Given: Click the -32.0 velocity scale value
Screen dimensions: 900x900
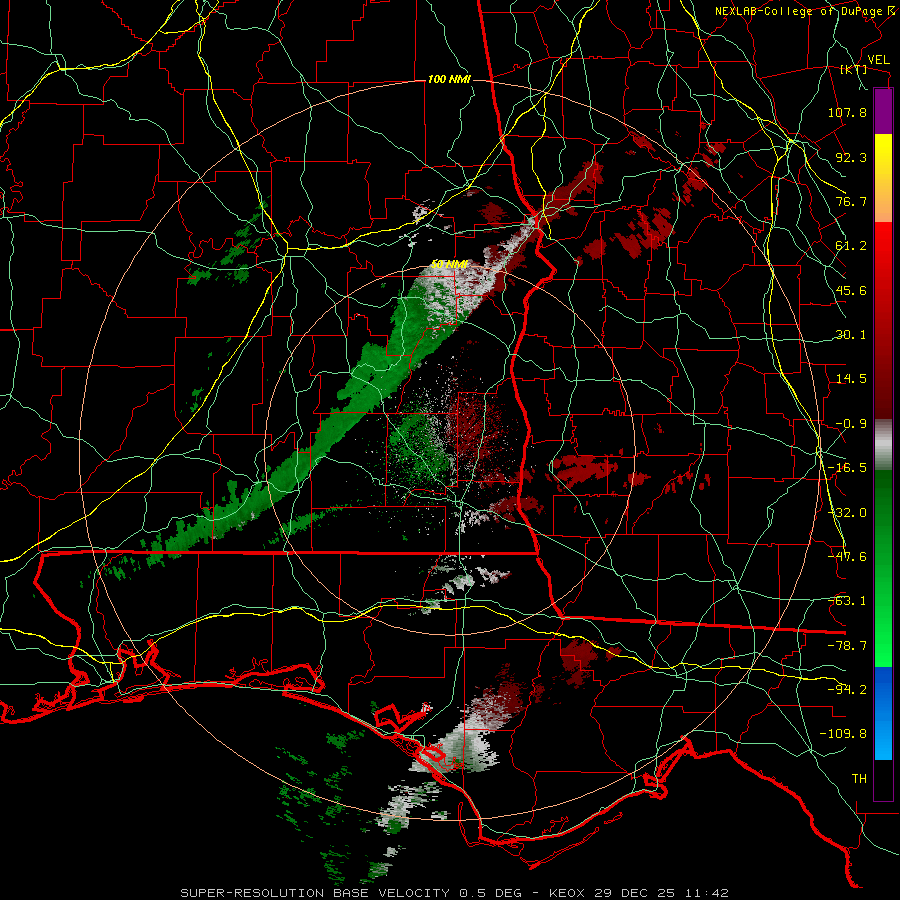Looking at the screenshot, I should point(847,513).
